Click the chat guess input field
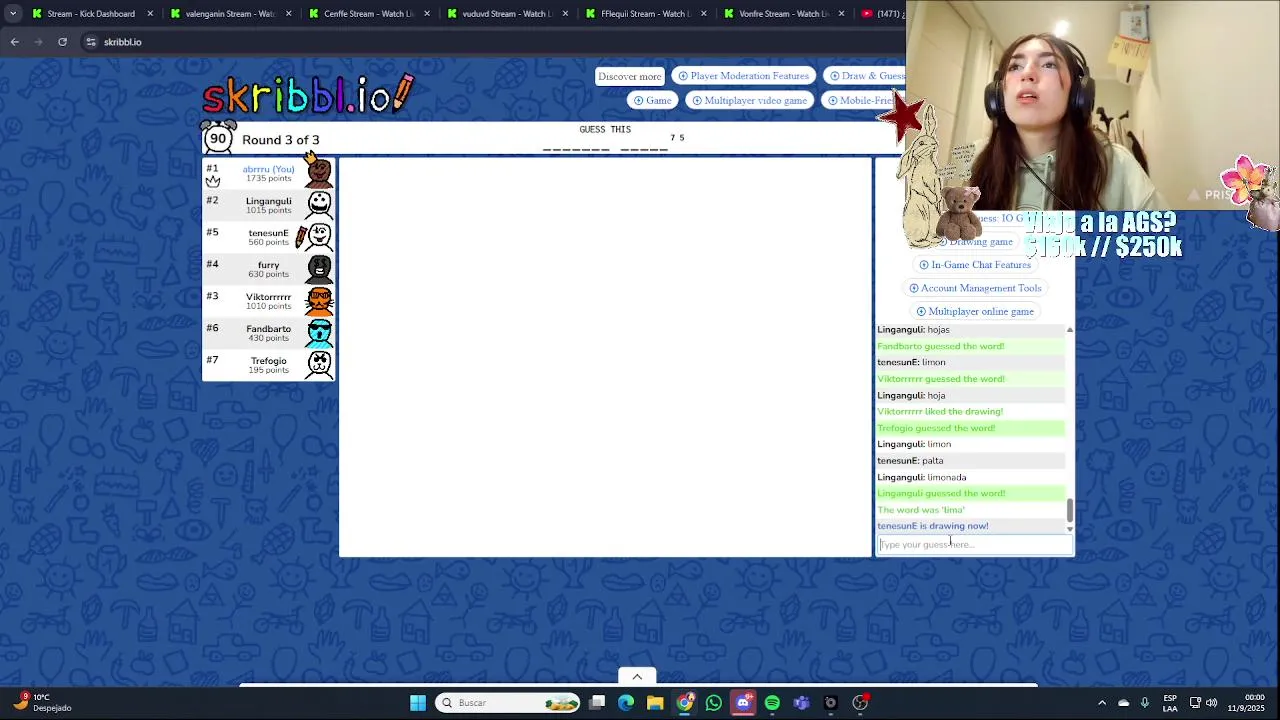Image resolution: width=1280 pixels, height=720 pixels. coord(975,545)
